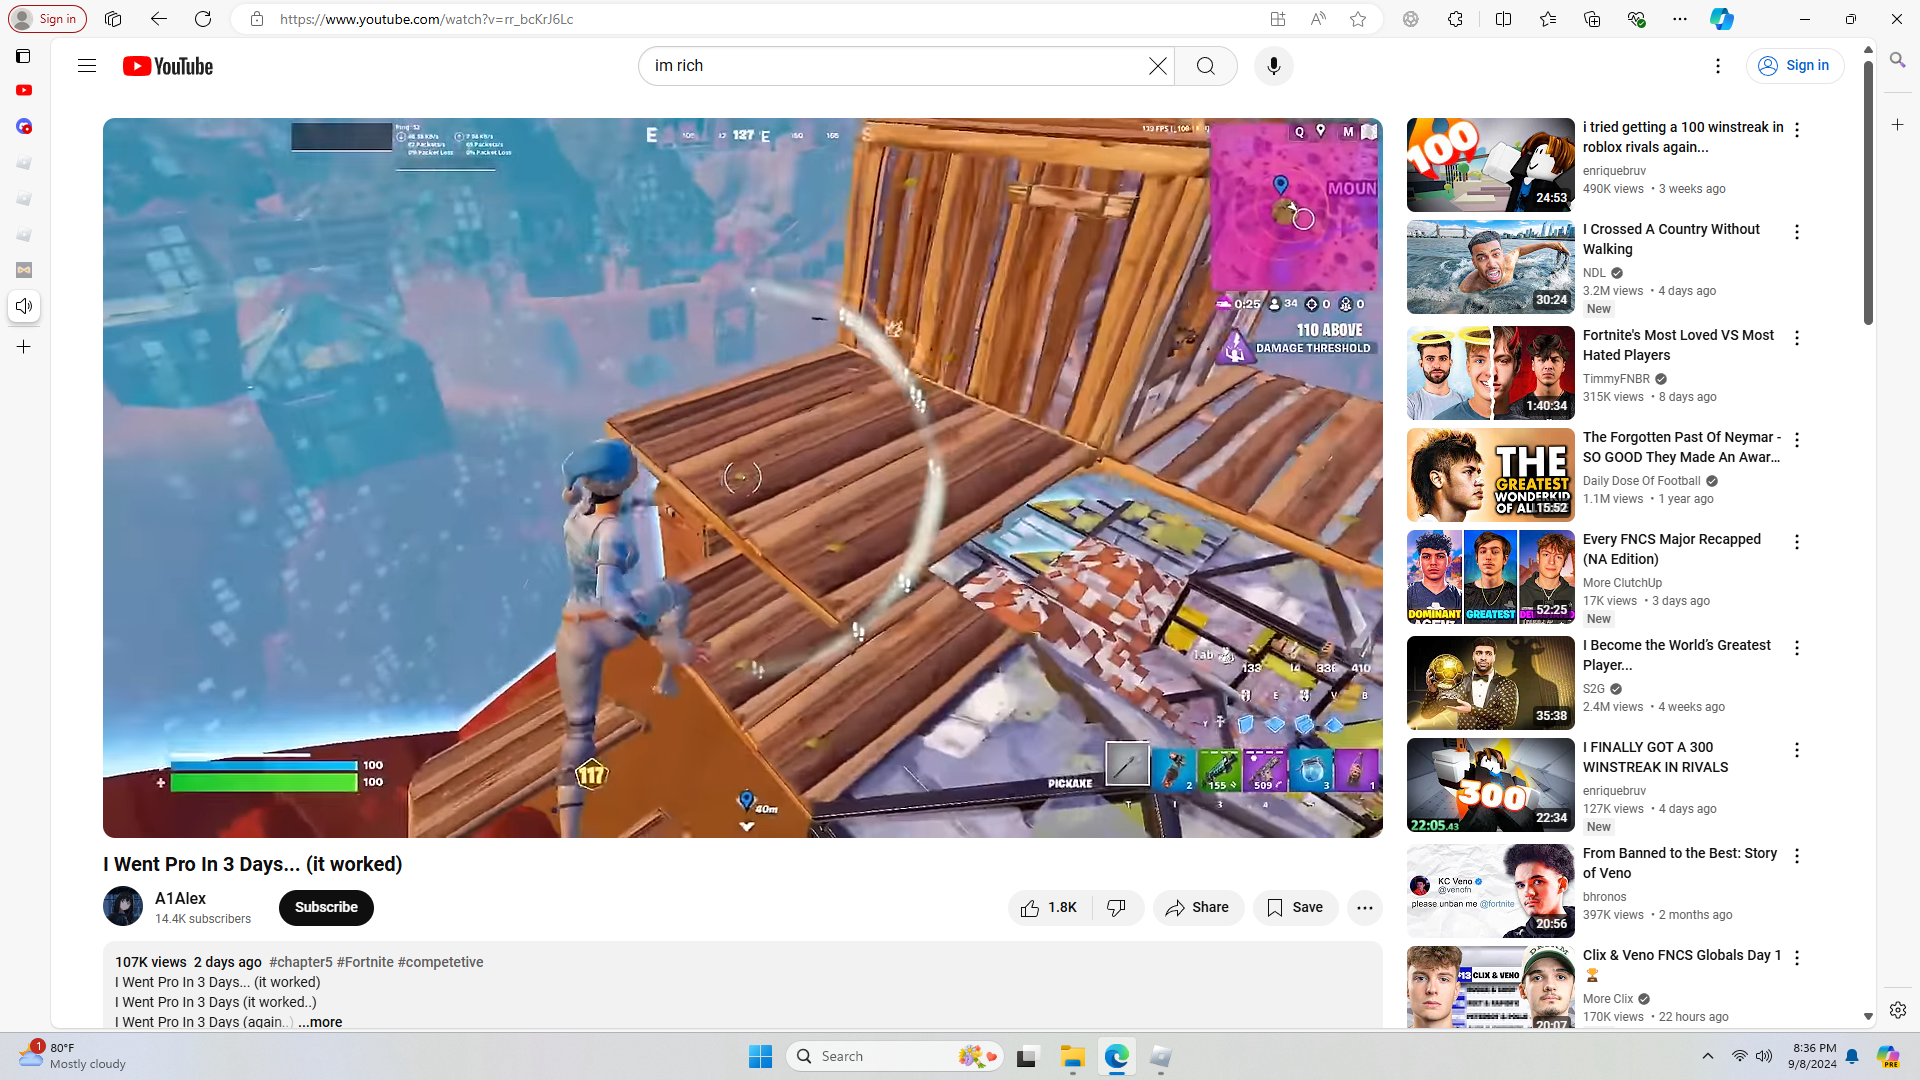Save video to a playlist
Viewport: 1920px width, 1080px height.
click(1295, 908)
